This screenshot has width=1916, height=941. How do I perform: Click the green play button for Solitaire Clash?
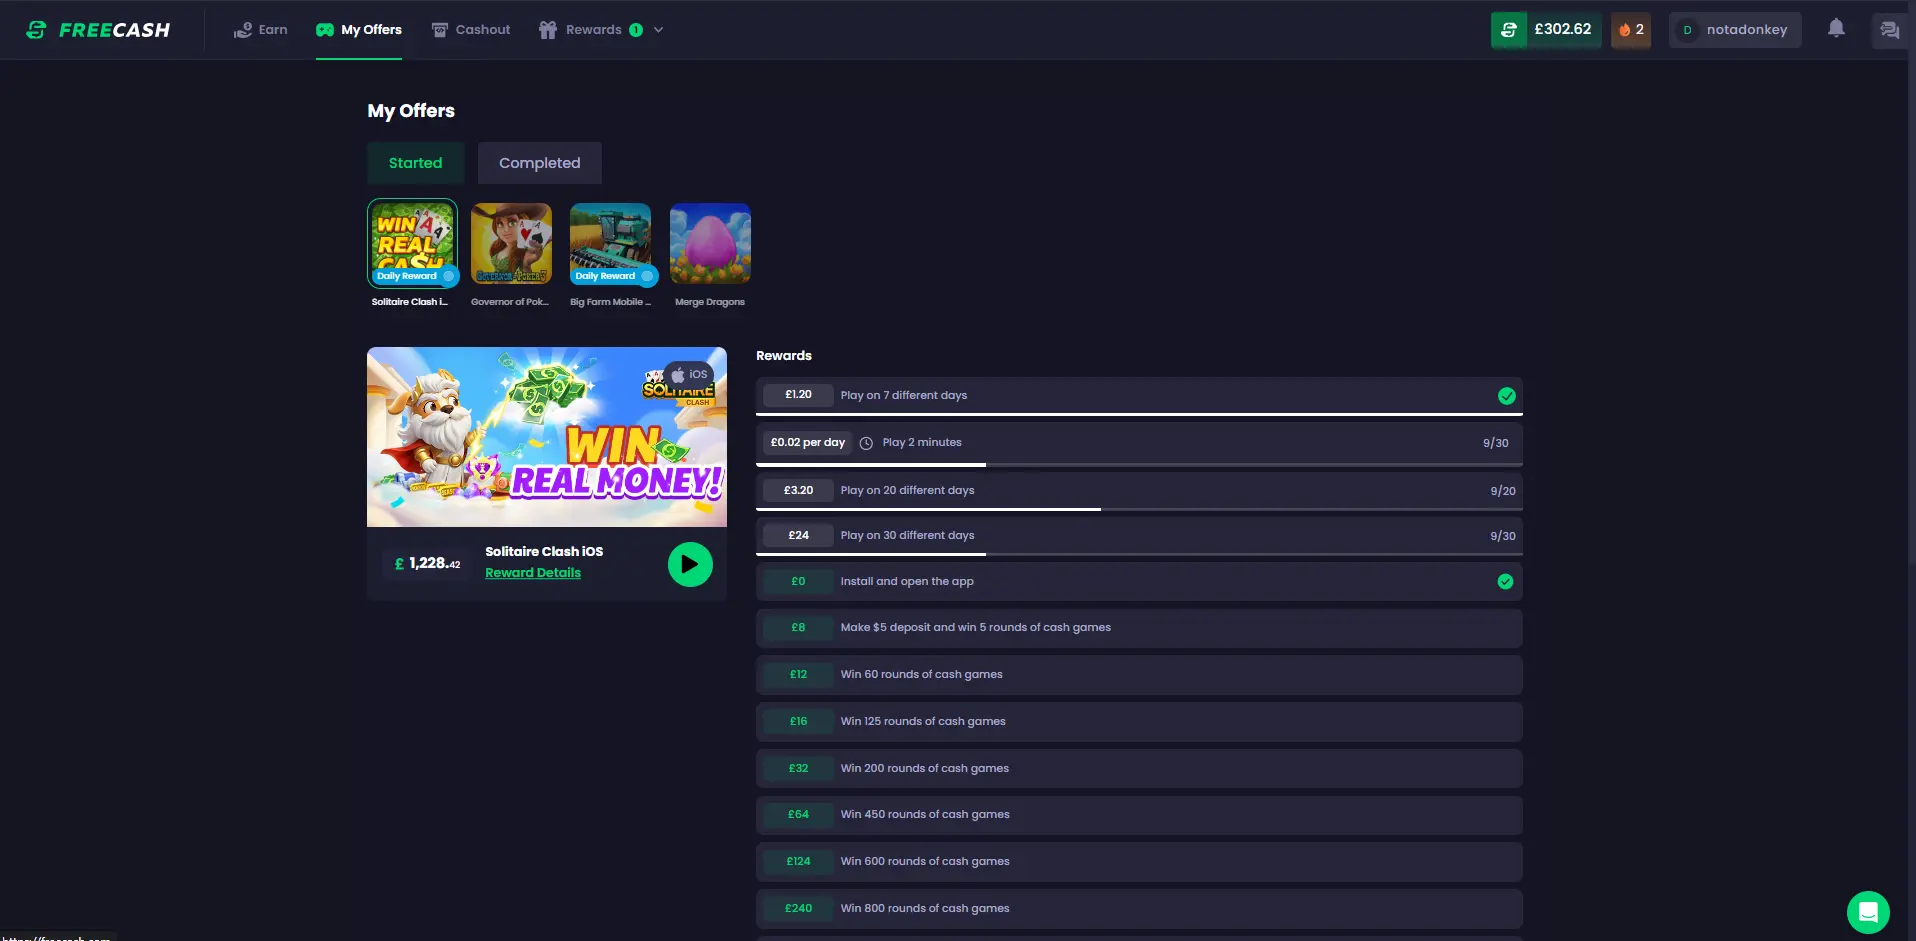[x=690, y=565]
